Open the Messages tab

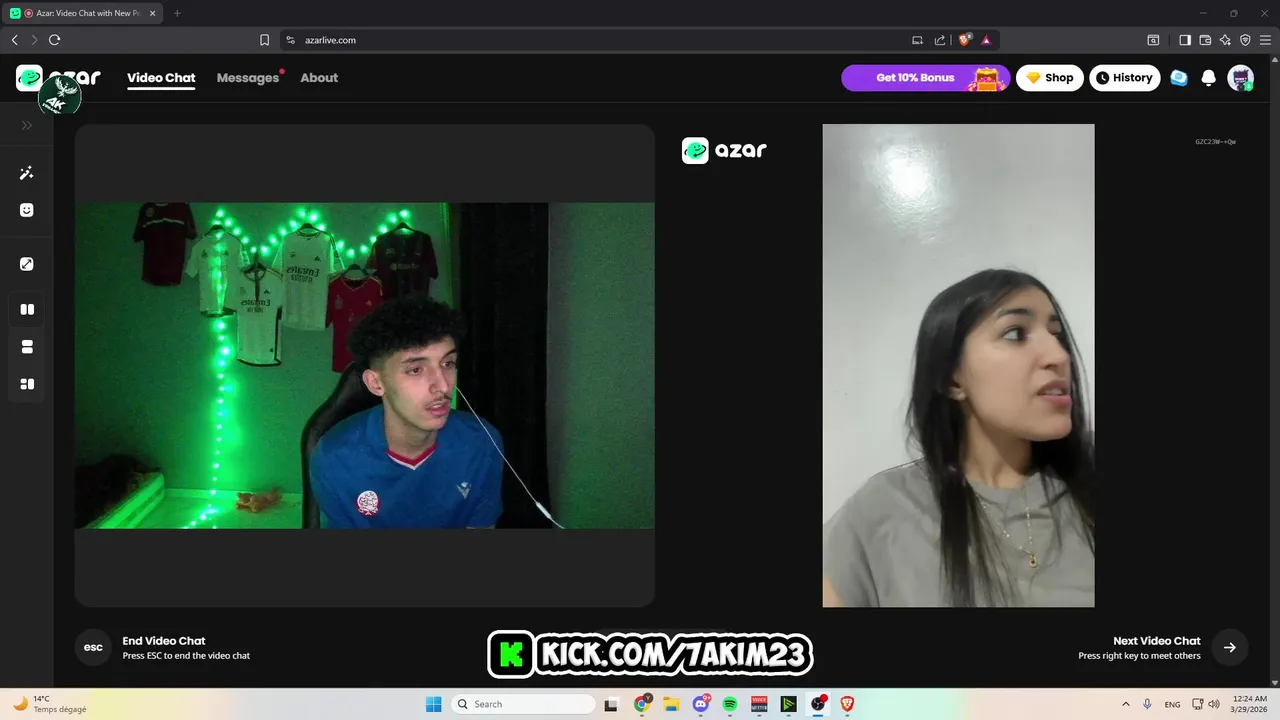pos(248,78)
